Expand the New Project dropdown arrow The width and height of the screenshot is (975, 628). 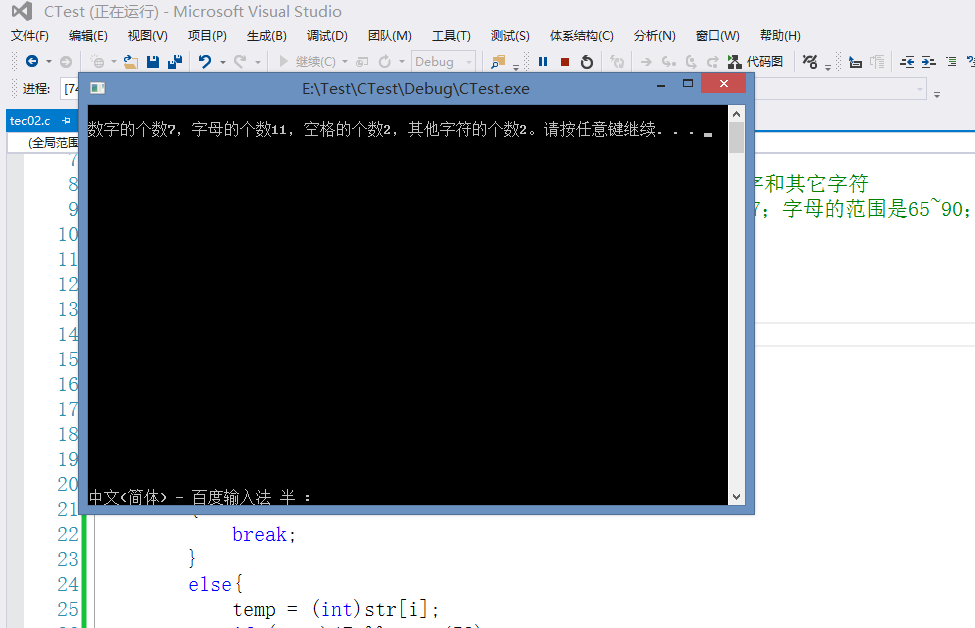[113, 62]
